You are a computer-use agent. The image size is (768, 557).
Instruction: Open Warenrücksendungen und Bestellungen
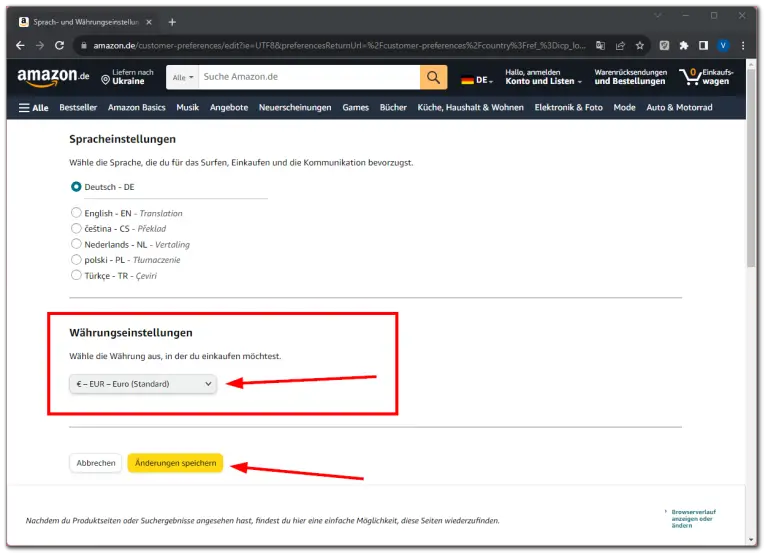(630, 77)
